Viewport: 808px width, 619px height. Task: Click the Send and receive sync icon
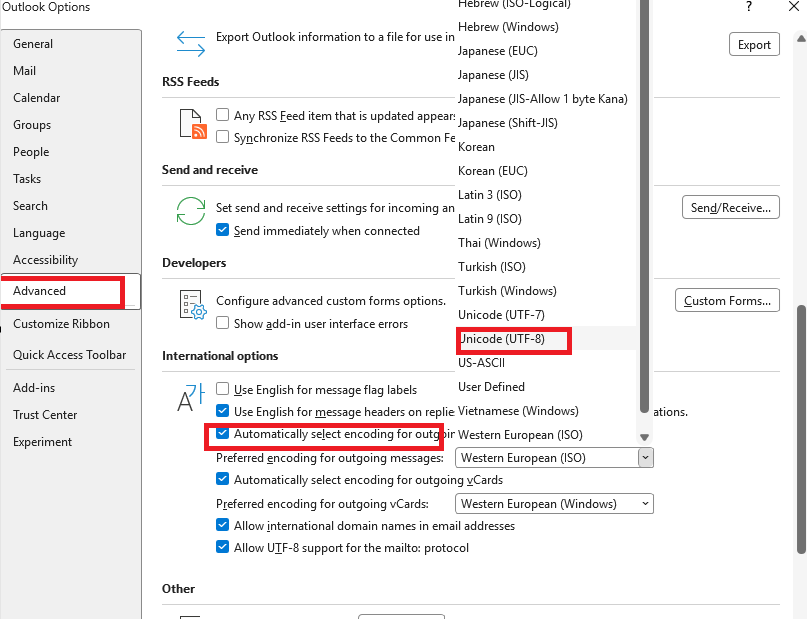(x=191, y=211)
